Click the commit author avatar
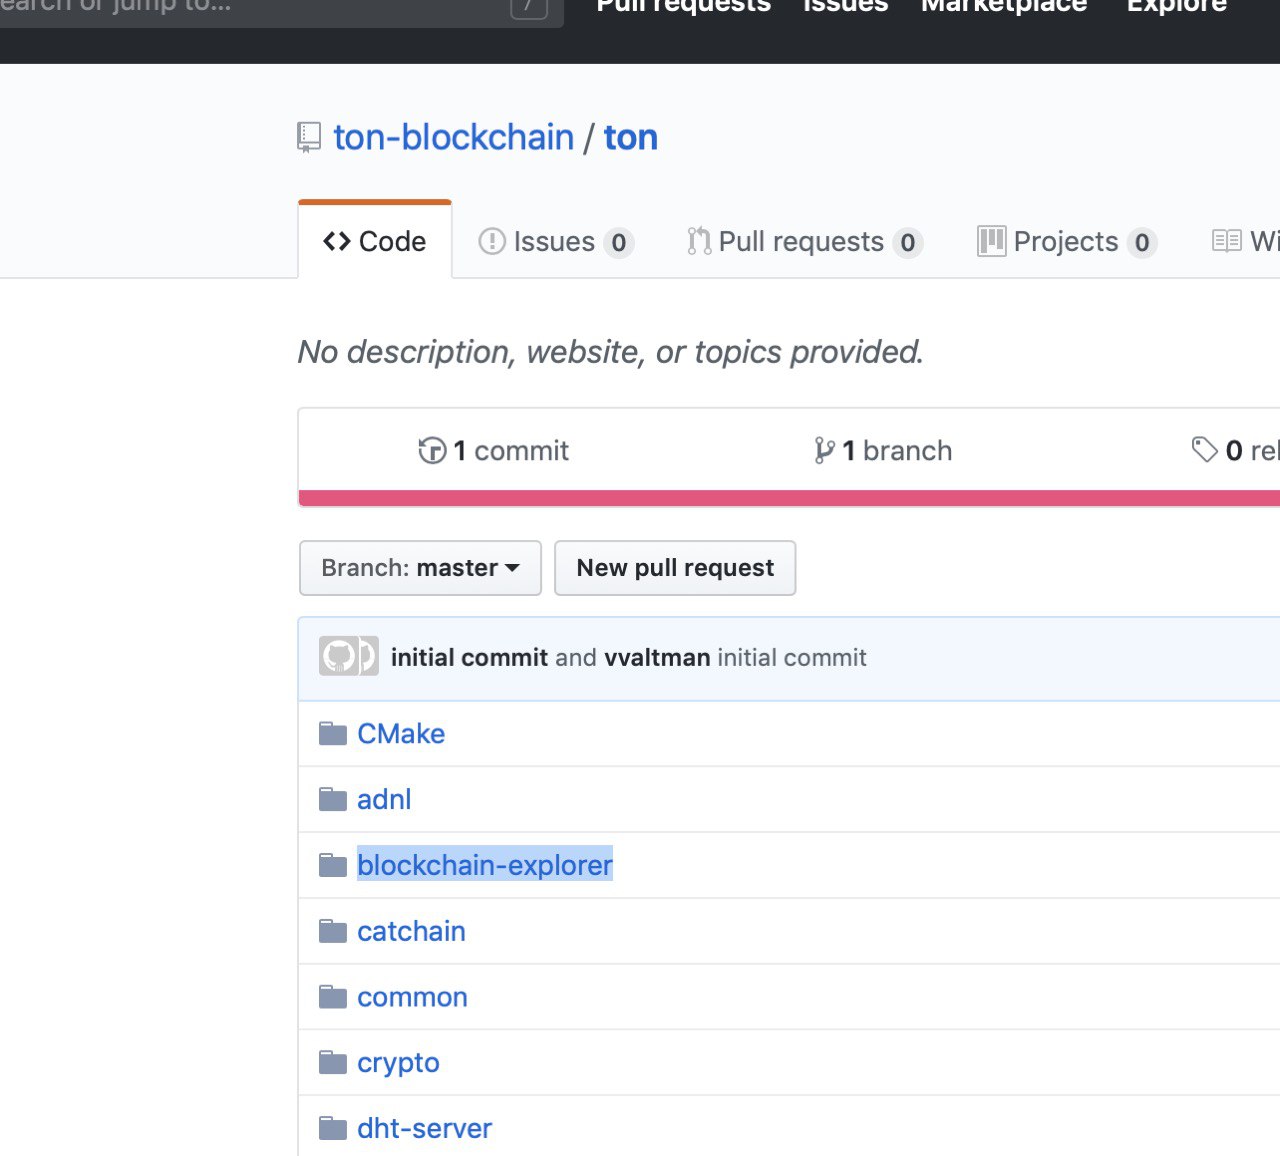Image resolution: width=1280 pixels, height=1156 pixels. (348, 656)
